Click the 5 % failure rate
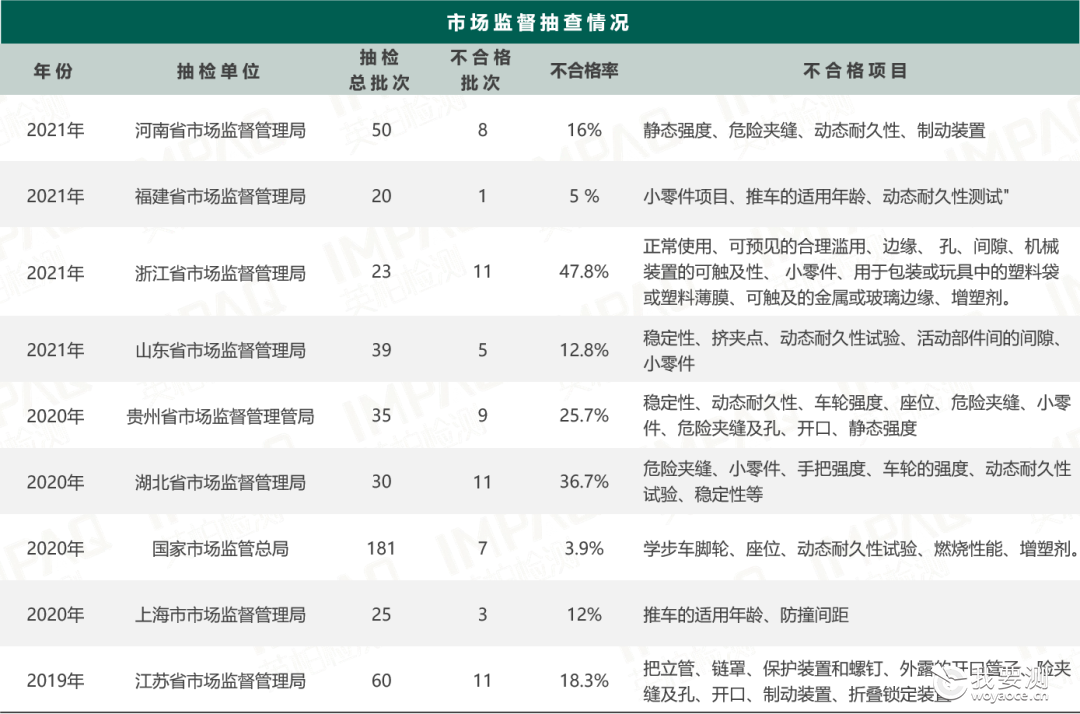 584,196
